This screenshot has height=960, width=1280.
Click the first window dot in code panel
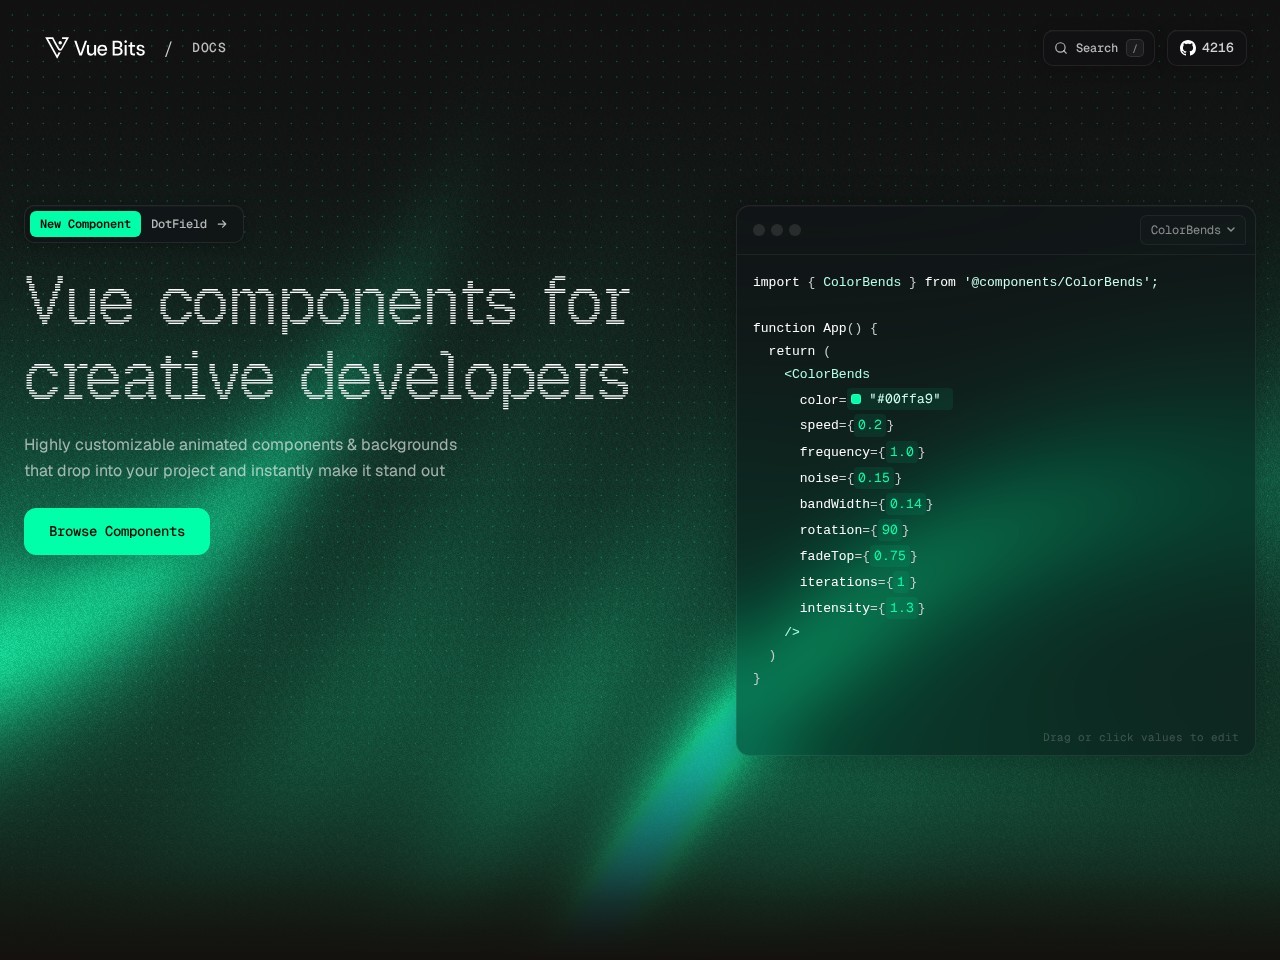point(759,230)
